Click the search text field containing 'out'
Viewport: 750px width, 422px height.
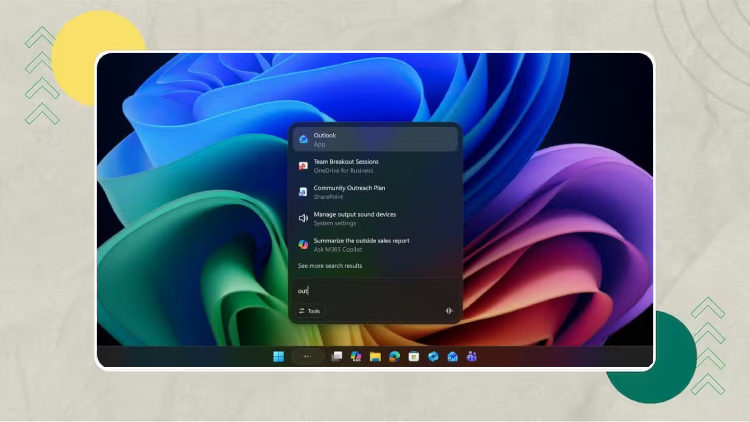point(370,291)
